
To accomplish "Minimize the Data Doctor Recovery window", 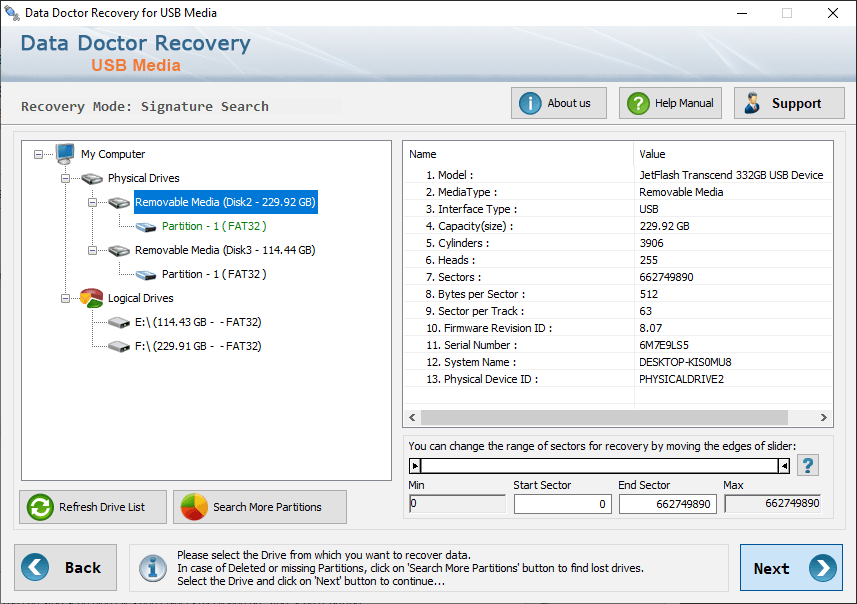I will coord(742,13).
